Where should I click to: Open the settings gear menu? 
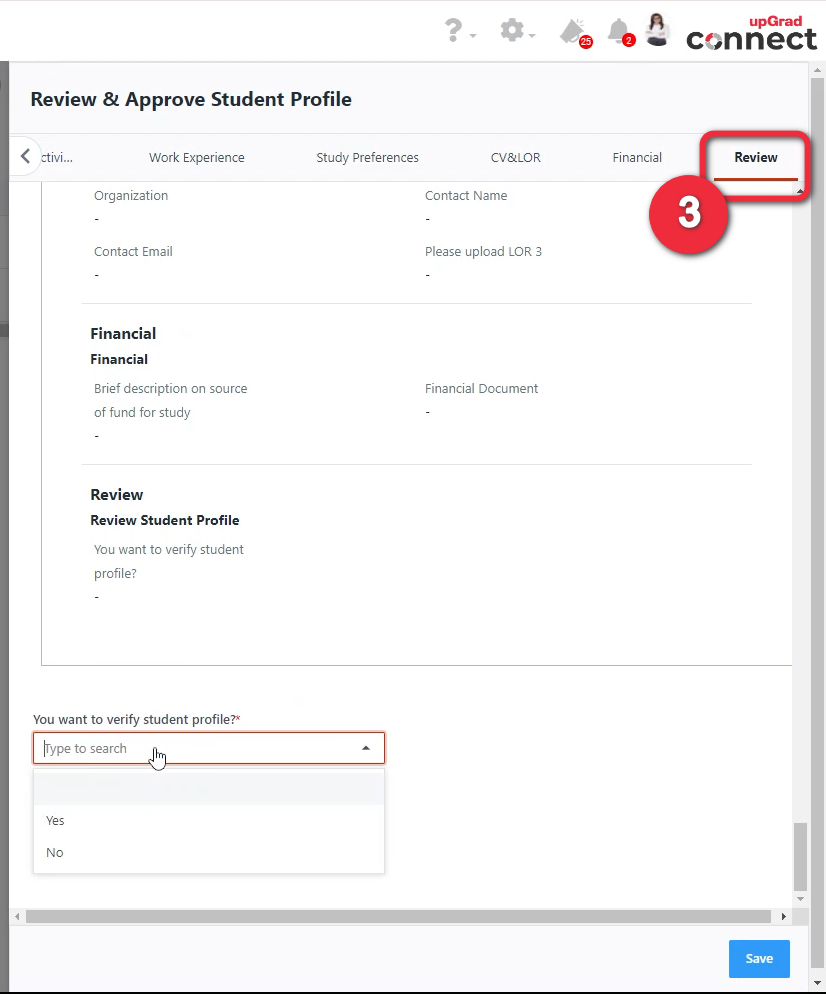click(512, 31)
